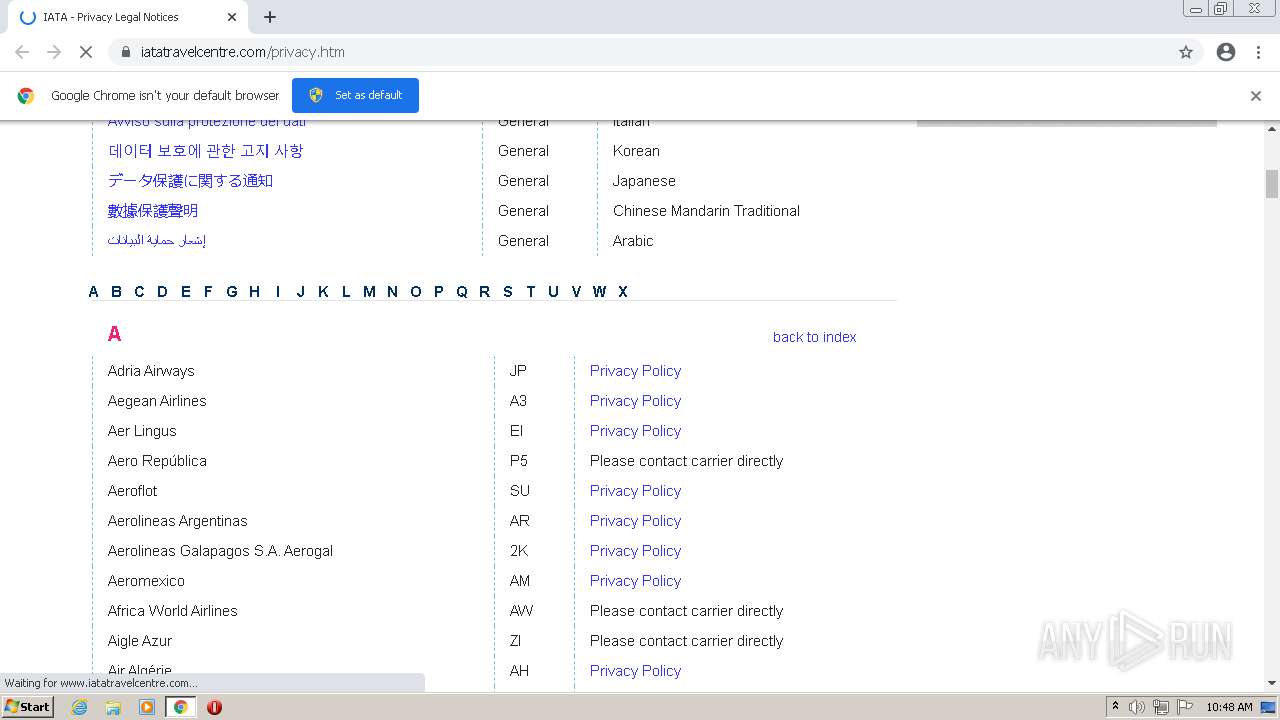Open Windows Explorer folder in taskbar
The width and height of the screenshot is (1280, 720).
pos(113,707)
